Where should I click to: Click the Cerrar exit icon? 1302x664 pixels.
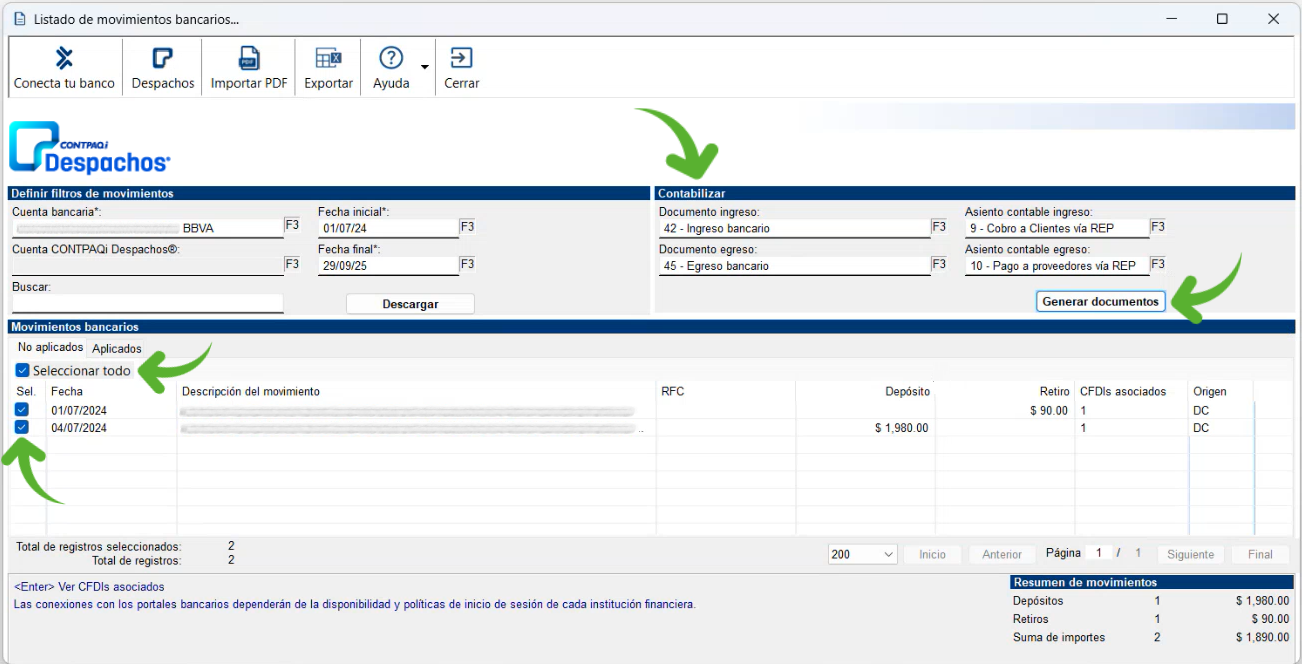click(462, 58)
